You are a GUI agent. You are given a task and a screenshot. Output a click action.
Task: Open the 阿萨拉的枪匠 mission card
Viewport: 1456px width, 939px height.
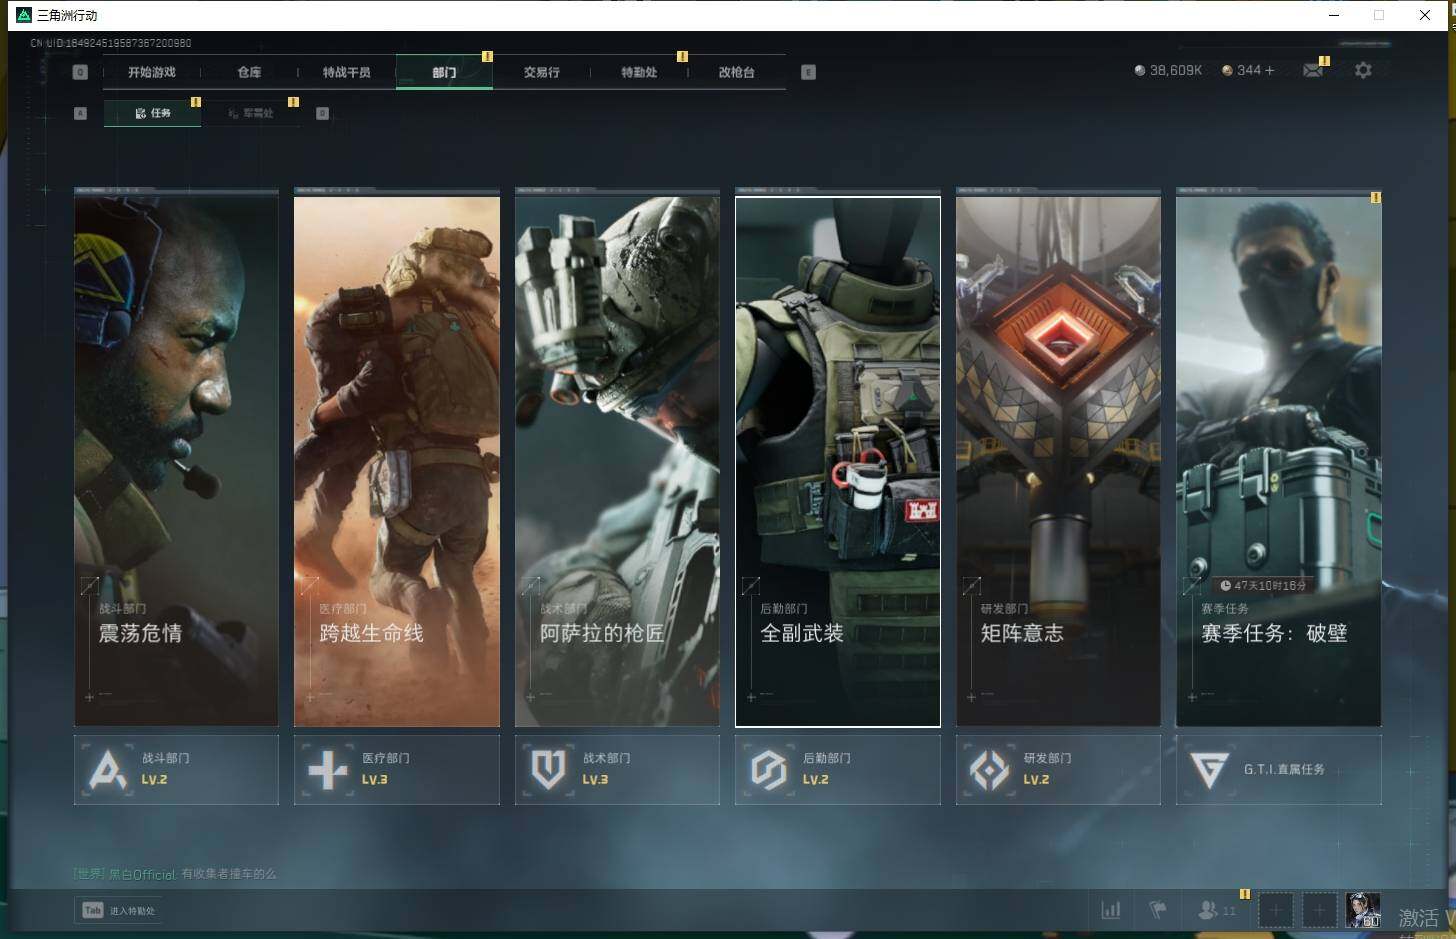click(x=617, y=461)
